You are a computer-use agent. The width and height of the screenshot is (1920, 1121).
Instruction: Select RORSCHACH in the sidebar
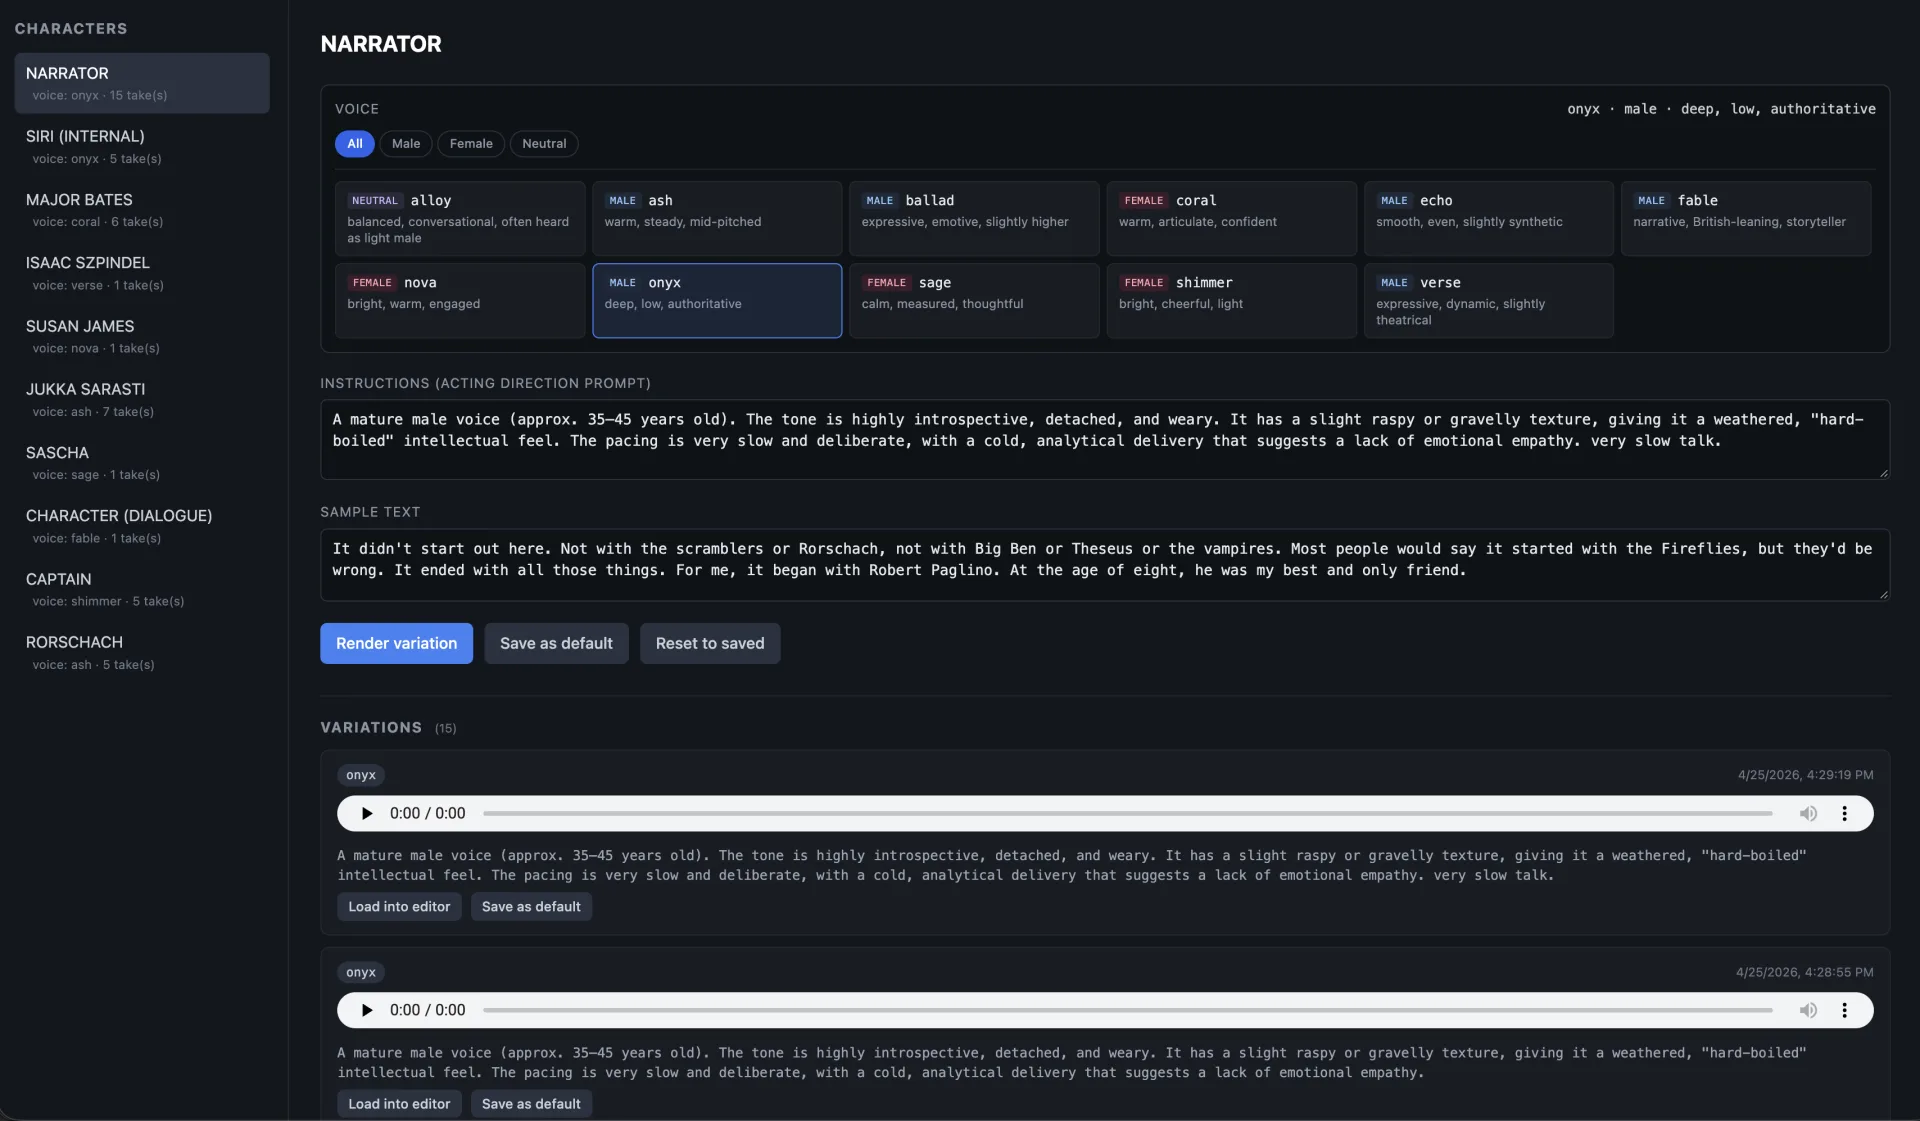coord(142,652)
